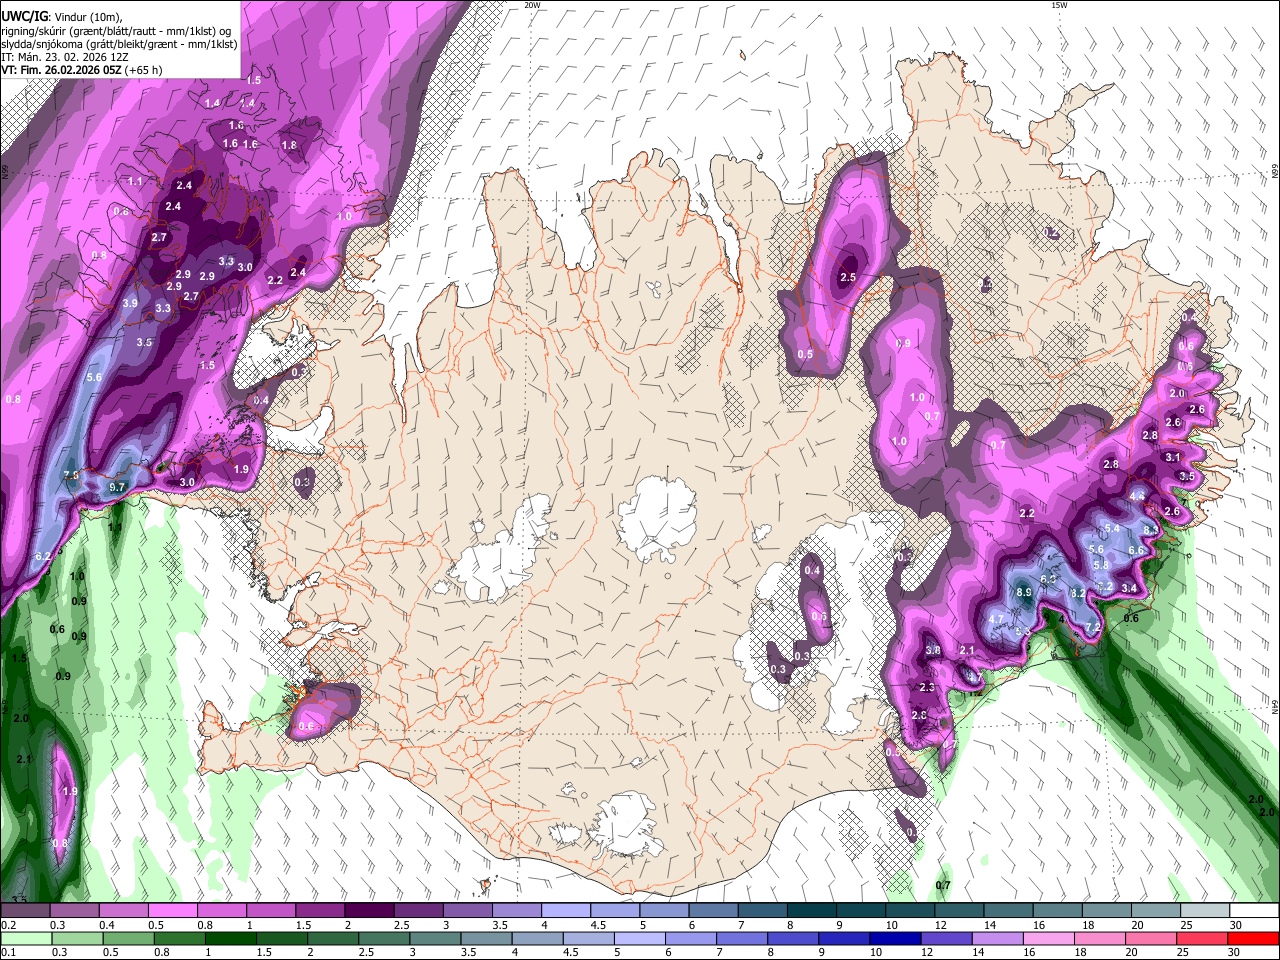Image resolution: width=1280 pixels, height=960 pixels.
Task: Click bright red swatch at 30 in lower legend
Action: click(1254, 938)
